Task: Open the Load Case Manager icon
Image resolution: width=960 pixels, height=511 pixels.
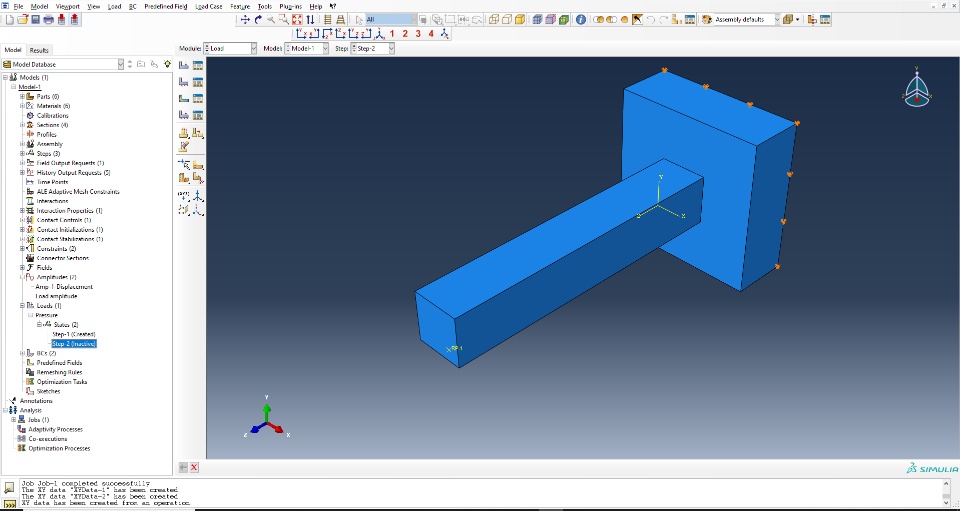Action: pos(198,115)
